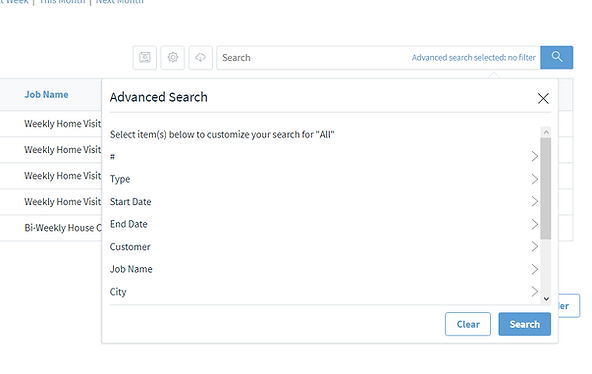Click the filter list scrollbar down arrow
592x374 pixels.
point(546,299)
